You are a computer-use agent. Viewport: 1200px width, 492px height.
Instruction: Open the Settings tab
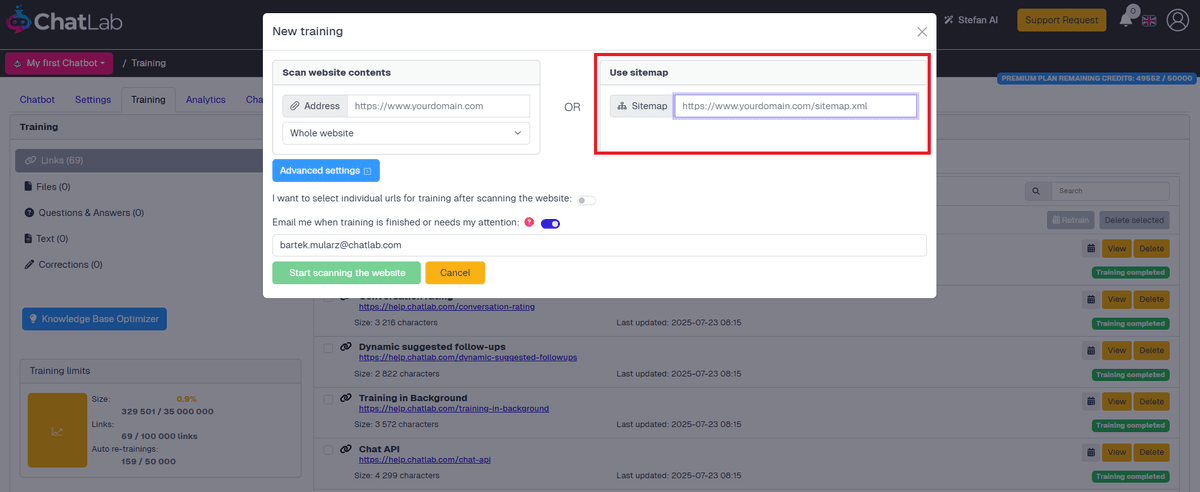click(x=93, y=100)
